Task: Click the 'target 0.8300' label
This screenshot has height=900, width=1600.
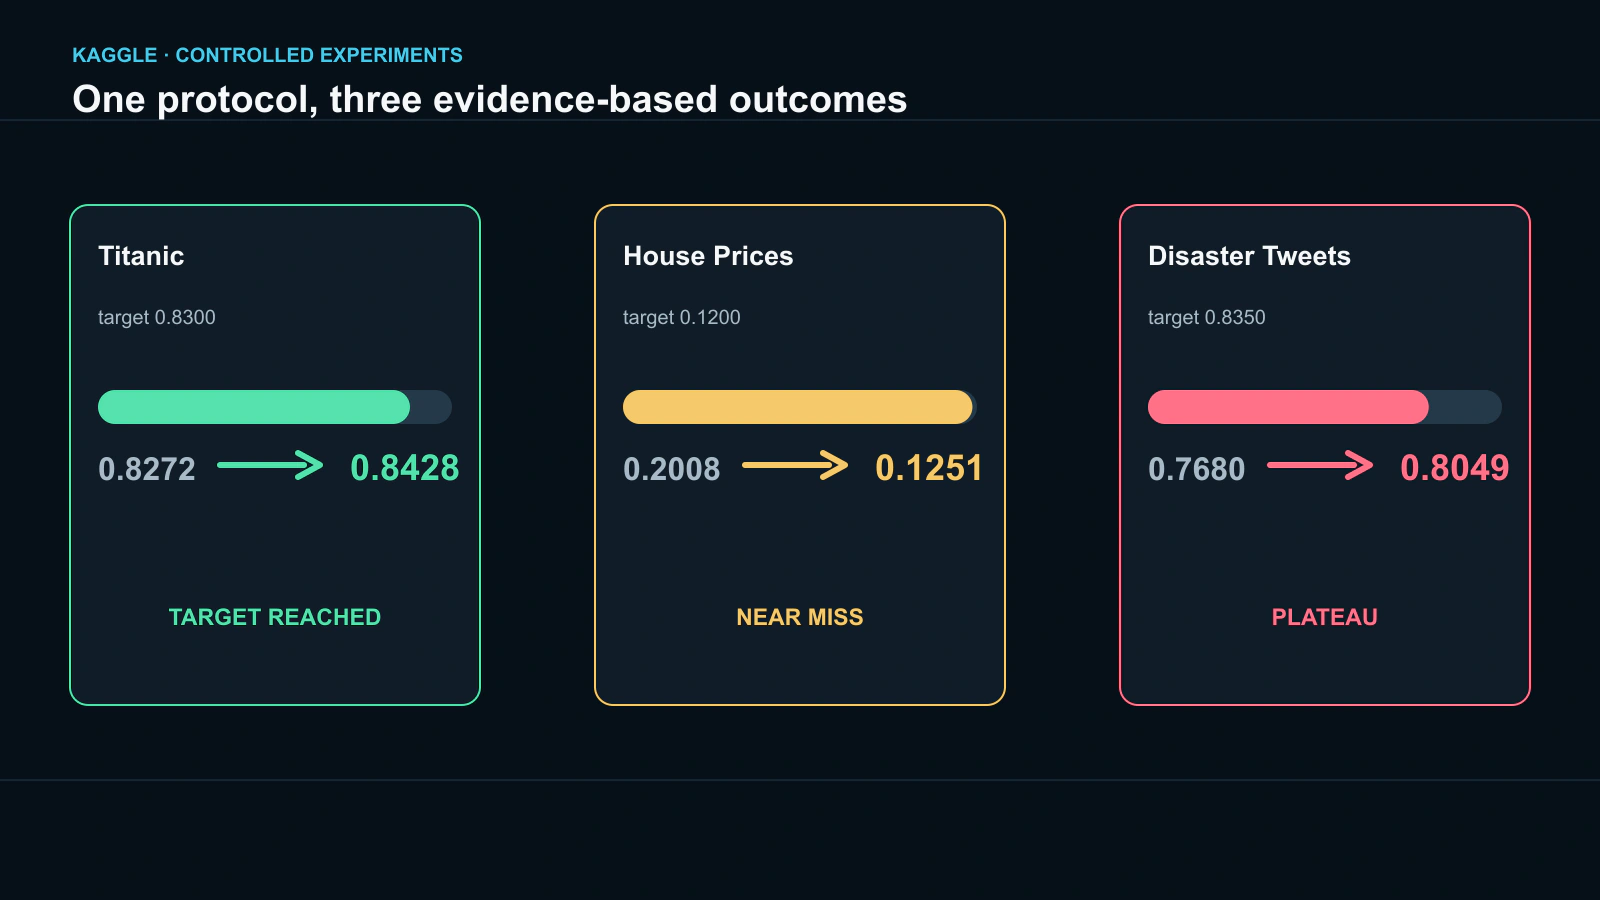Action: [x=157, y=317]
